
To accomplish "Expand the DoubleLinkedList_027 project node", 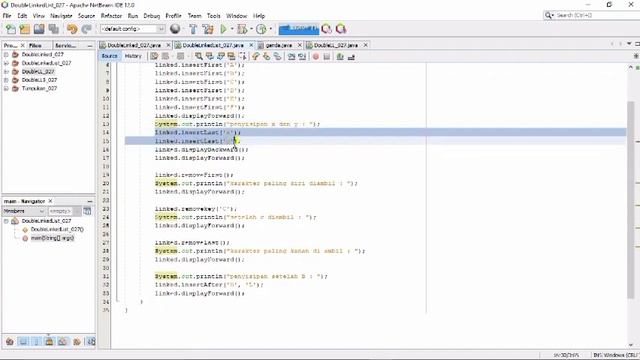I will [x=6, y=63].
